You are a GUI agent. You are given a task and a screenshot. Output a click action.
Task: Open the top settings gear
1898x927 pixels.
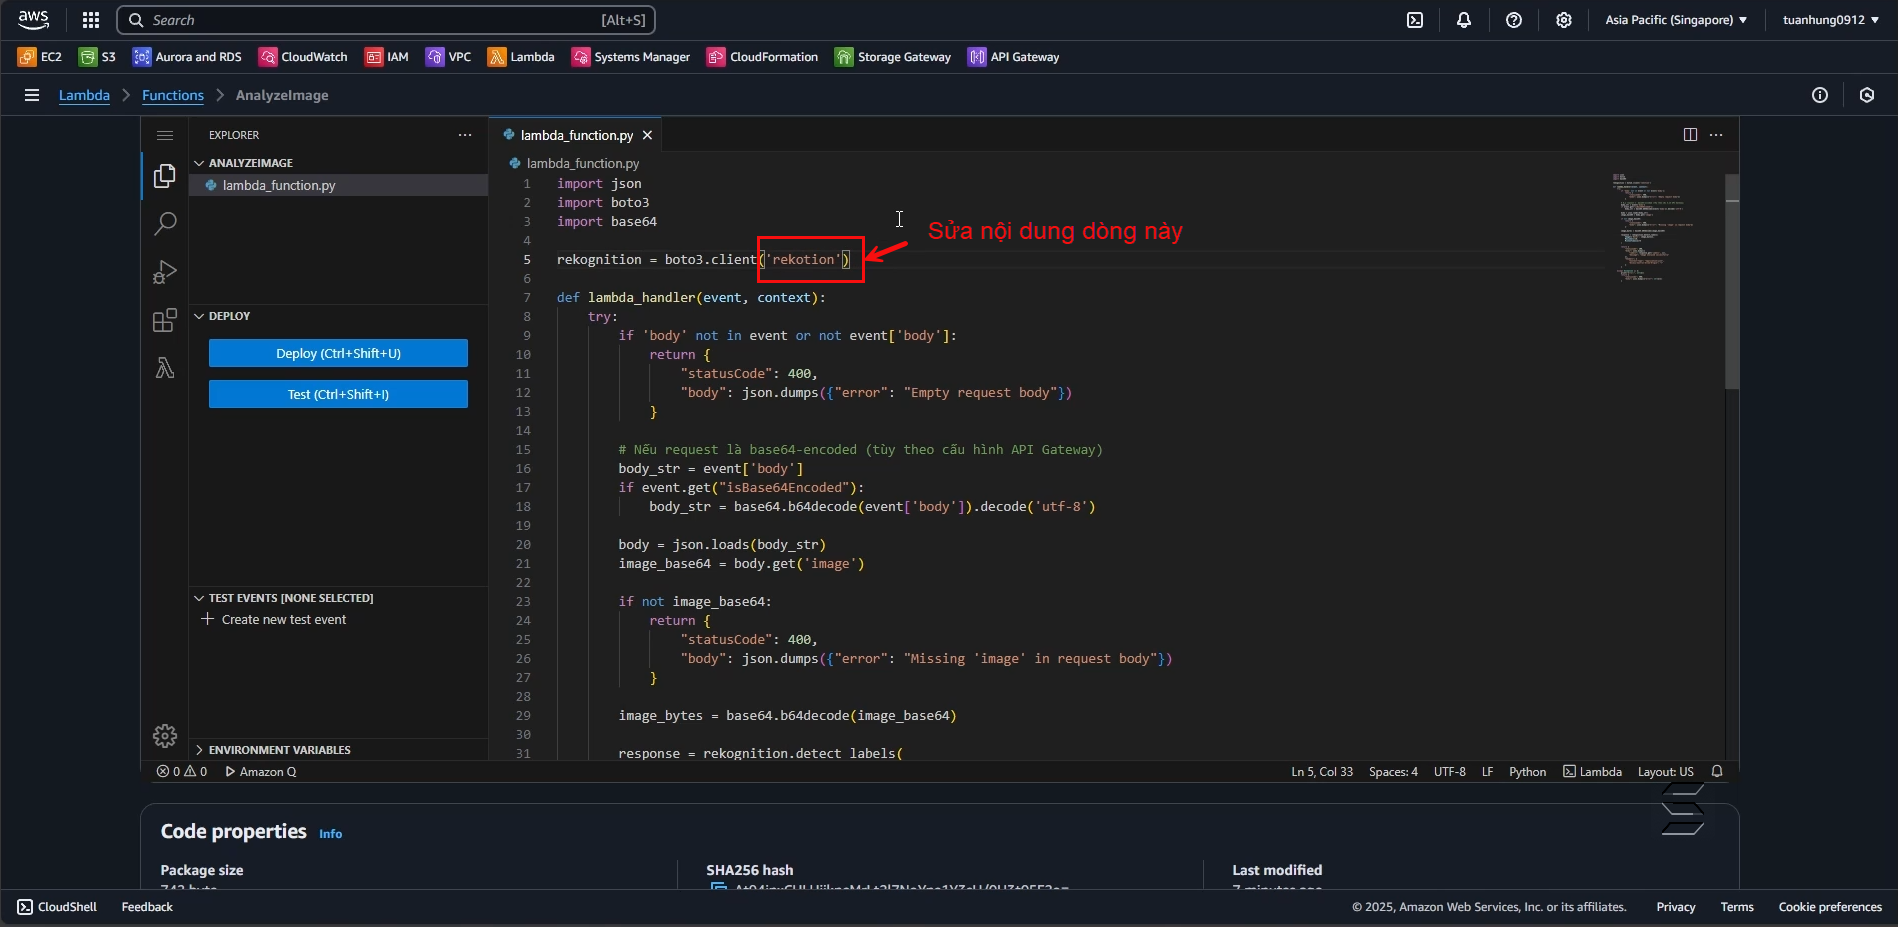(x=1564, y=20)
